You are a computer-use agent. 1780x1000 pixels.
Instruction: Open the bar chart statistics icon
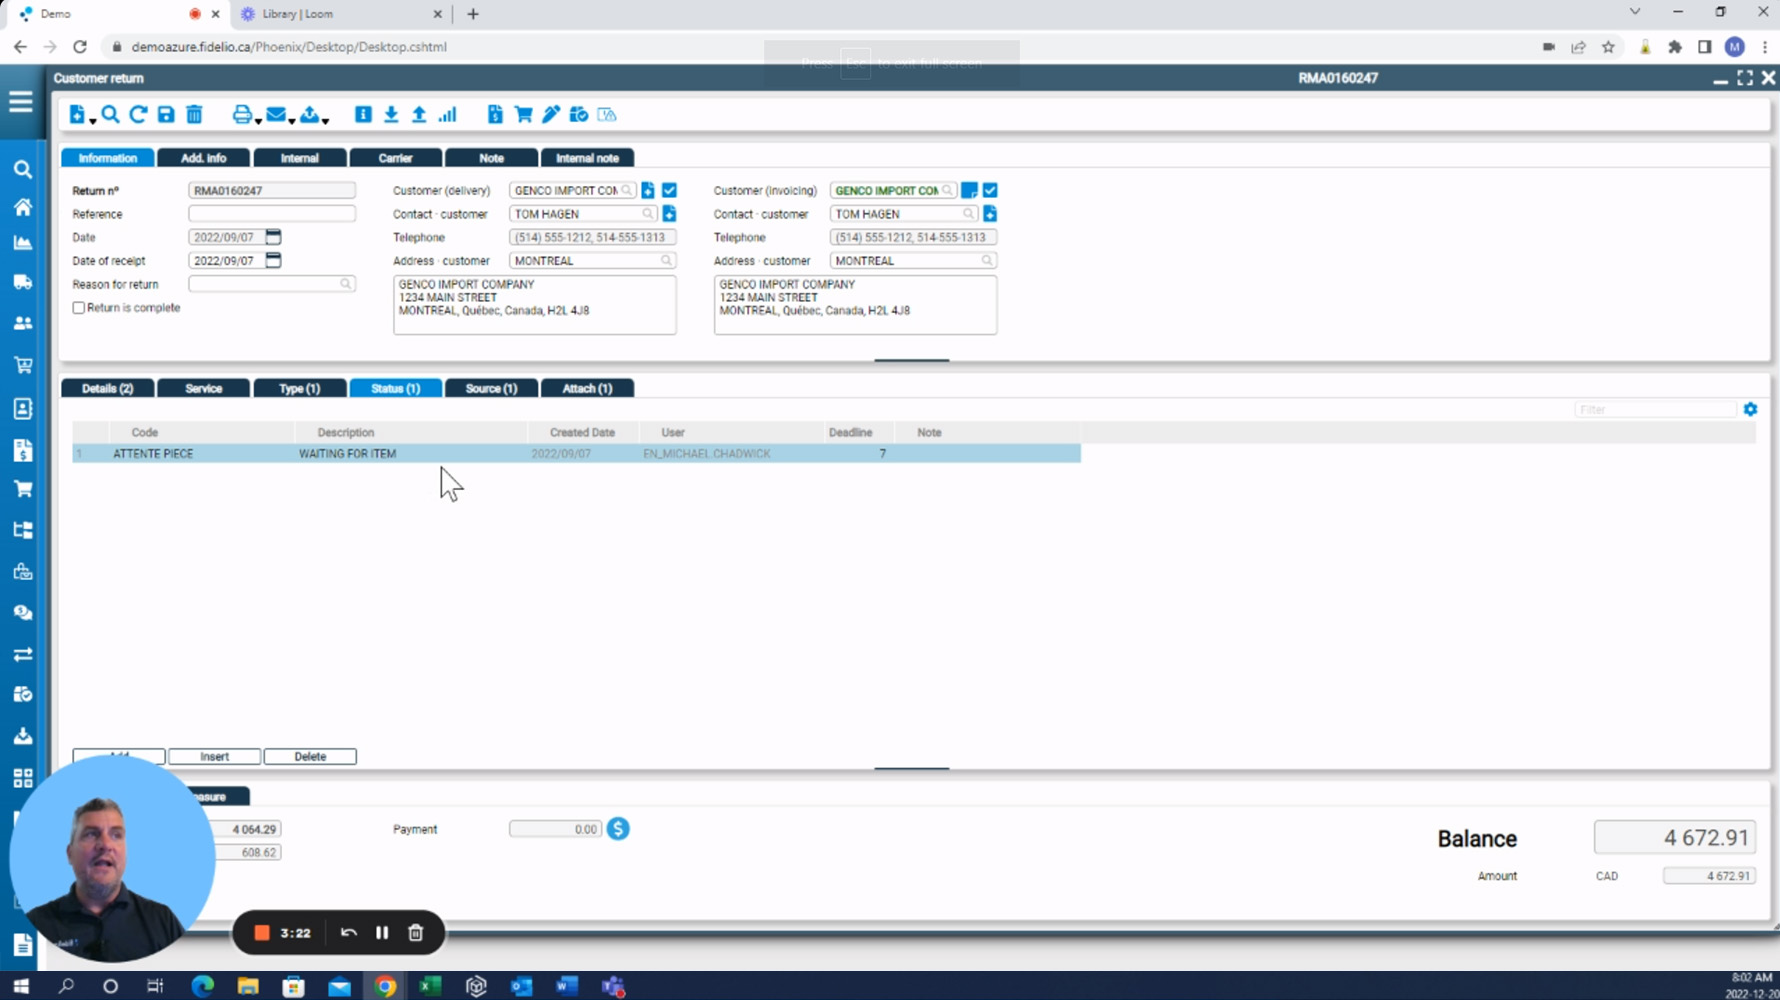coord(447,114)
